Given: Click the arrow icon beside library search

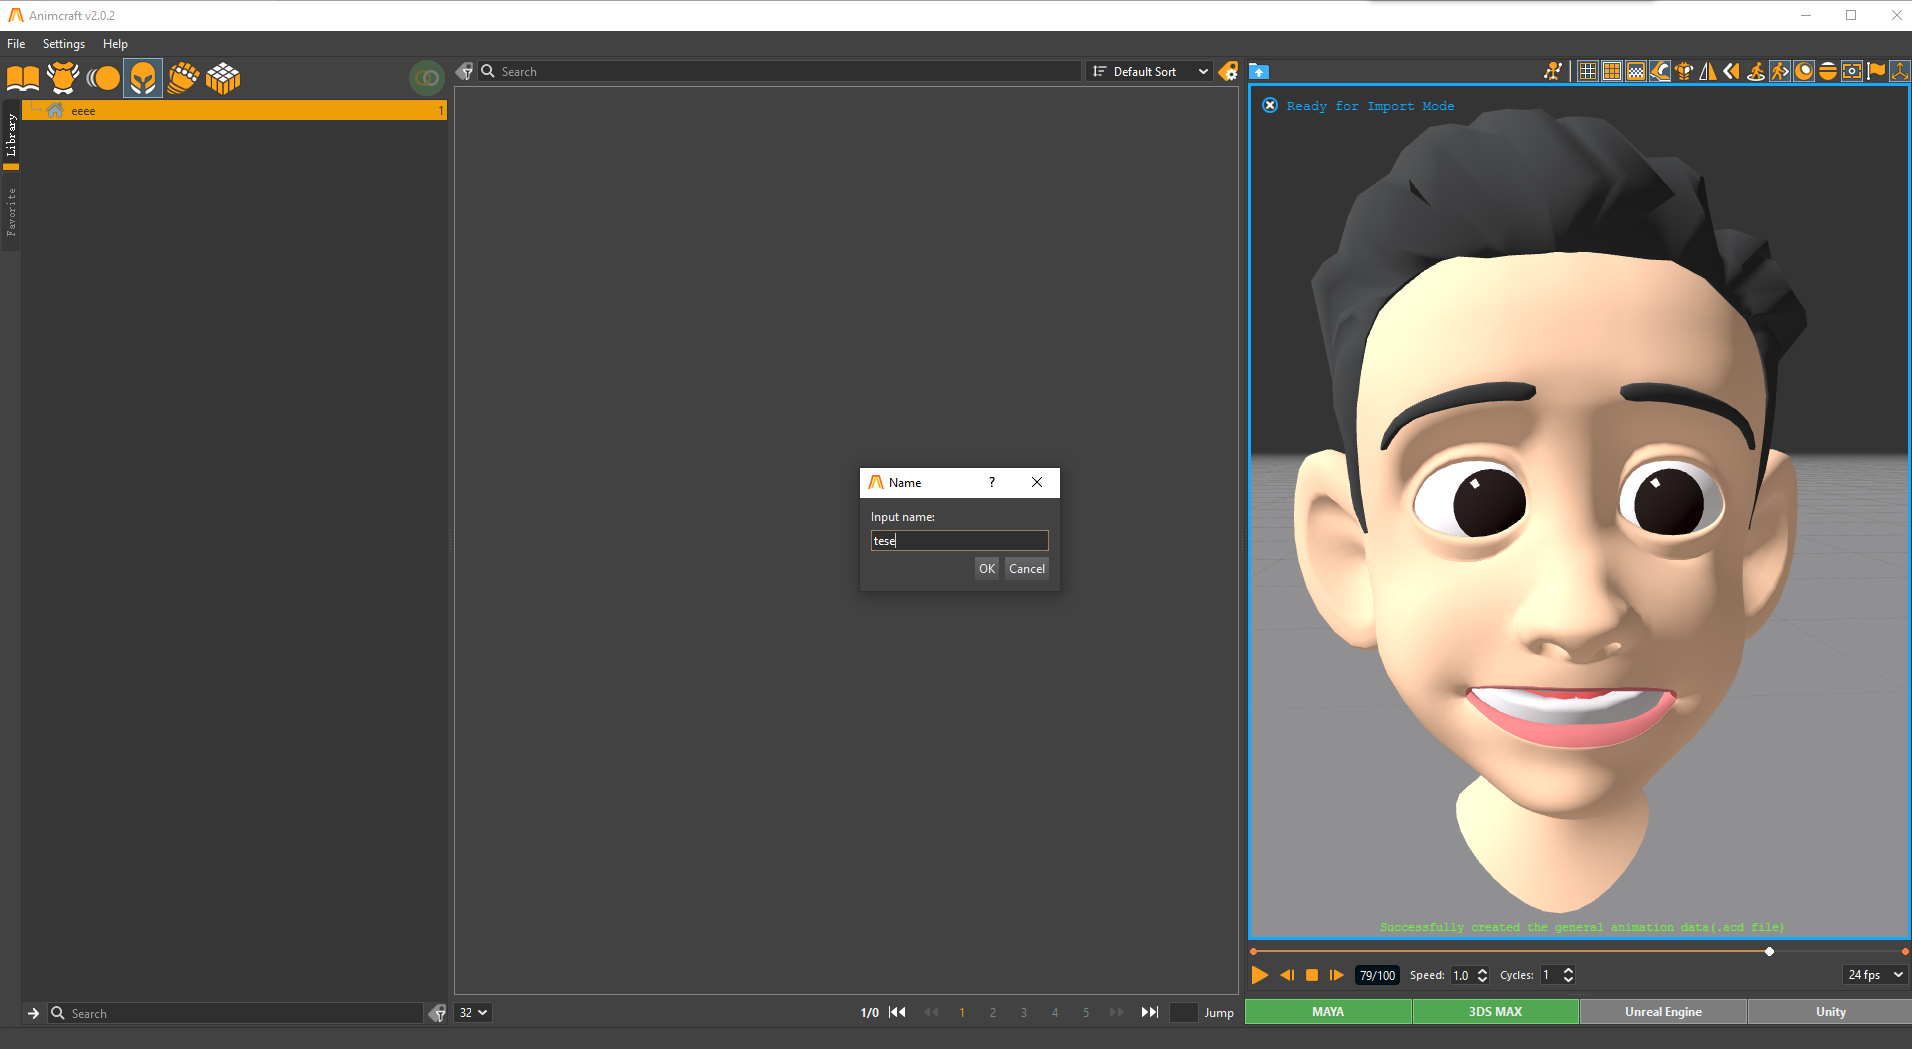Looking at the screenshot, I should (33, 1013).
